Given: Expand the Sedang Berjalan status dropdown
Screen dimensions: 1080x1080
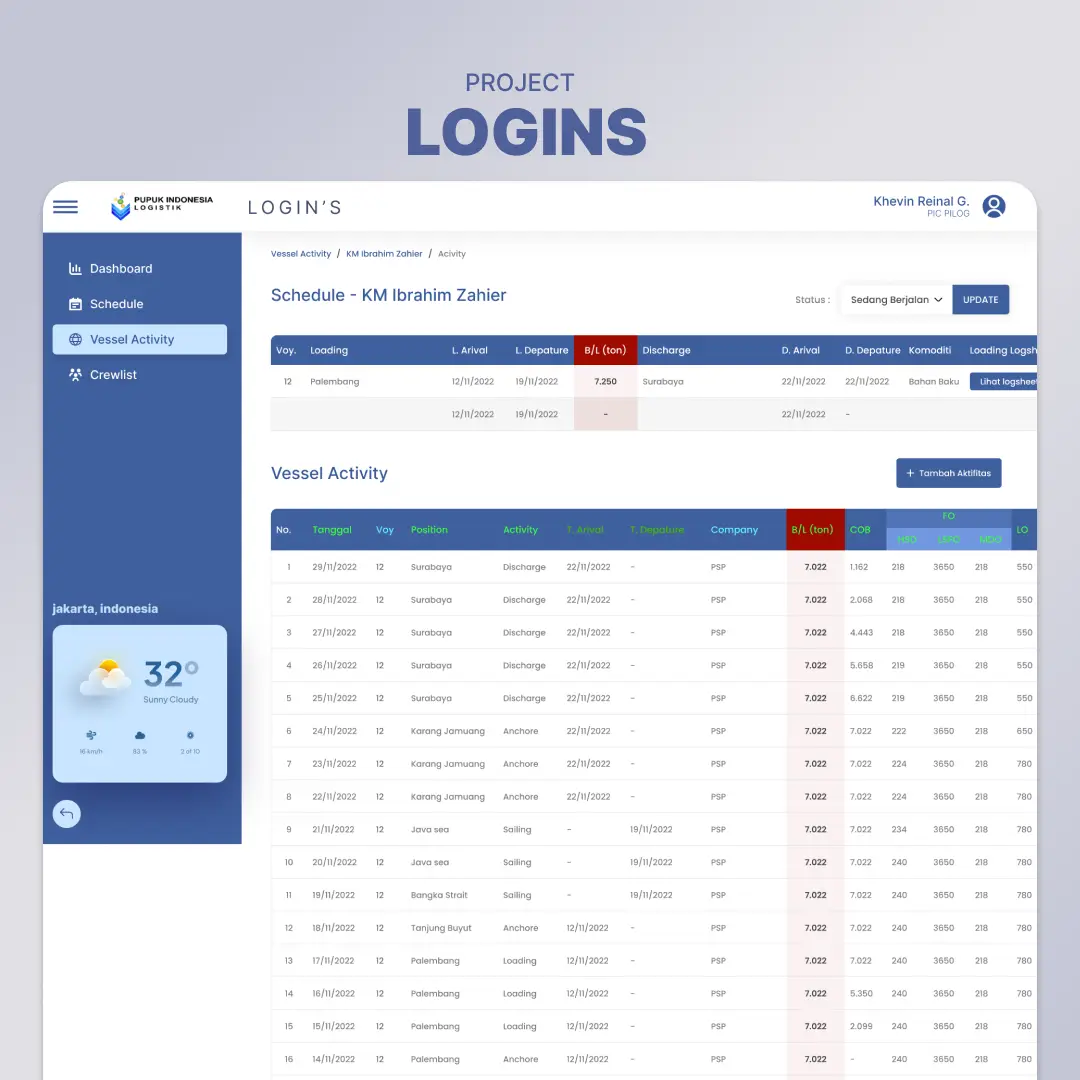Looking at the screenshot, I should pos(896,300).
